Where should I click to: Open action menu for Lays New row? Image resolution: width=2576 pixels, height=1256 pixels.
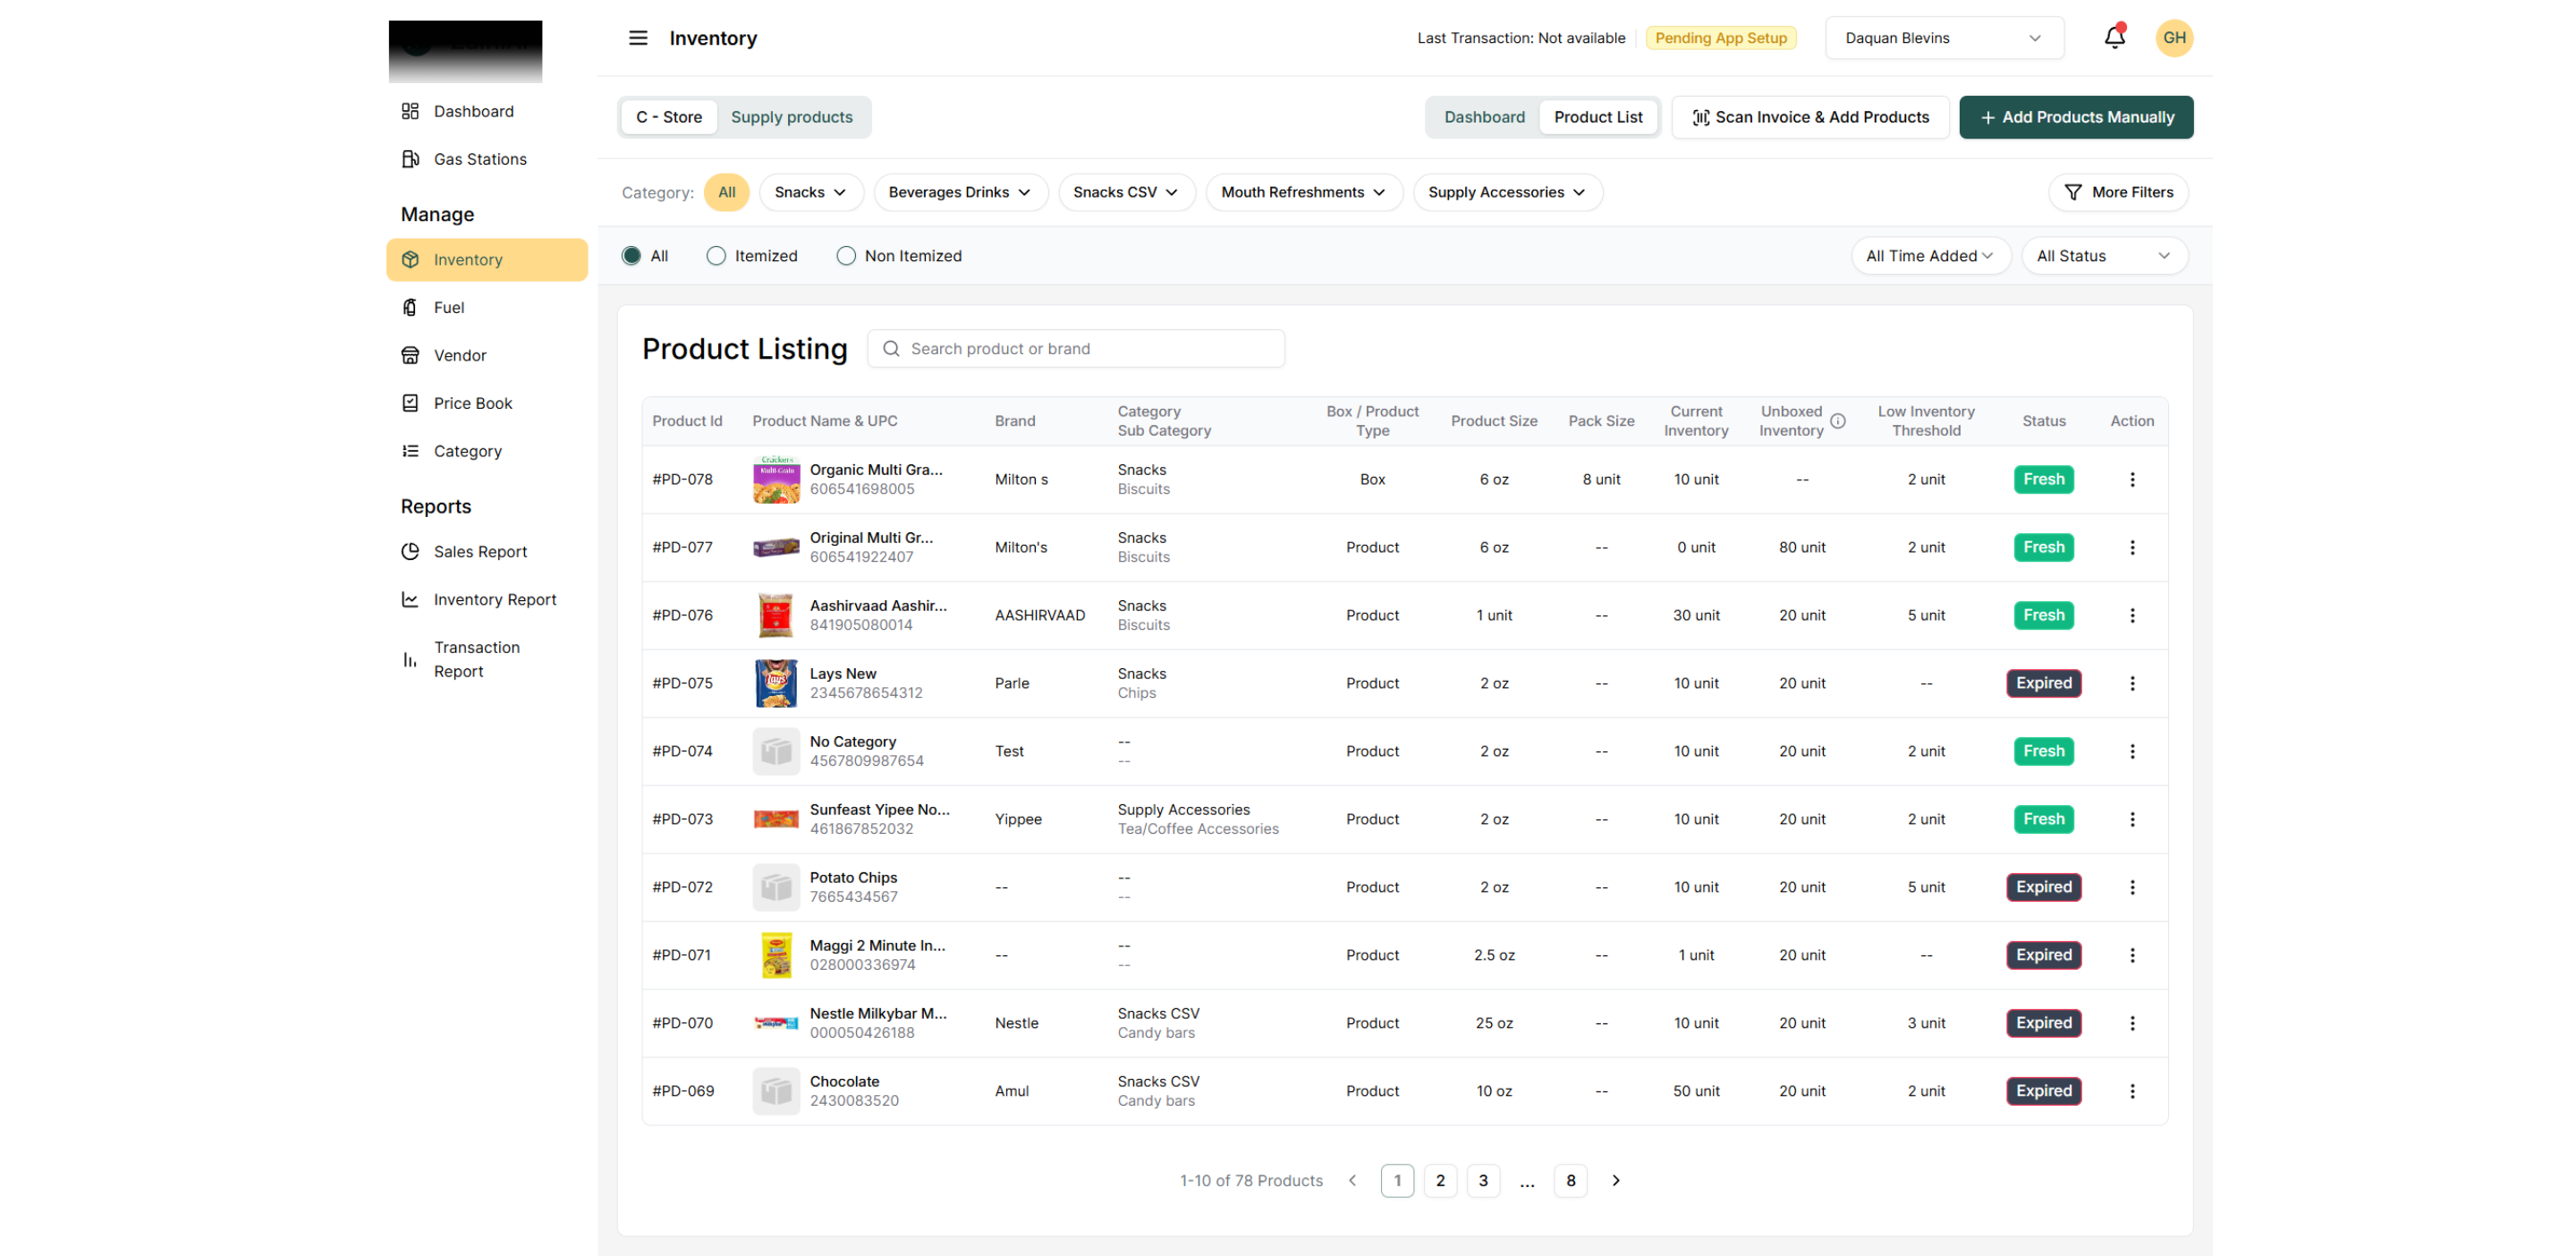(x=2132, y=683)
